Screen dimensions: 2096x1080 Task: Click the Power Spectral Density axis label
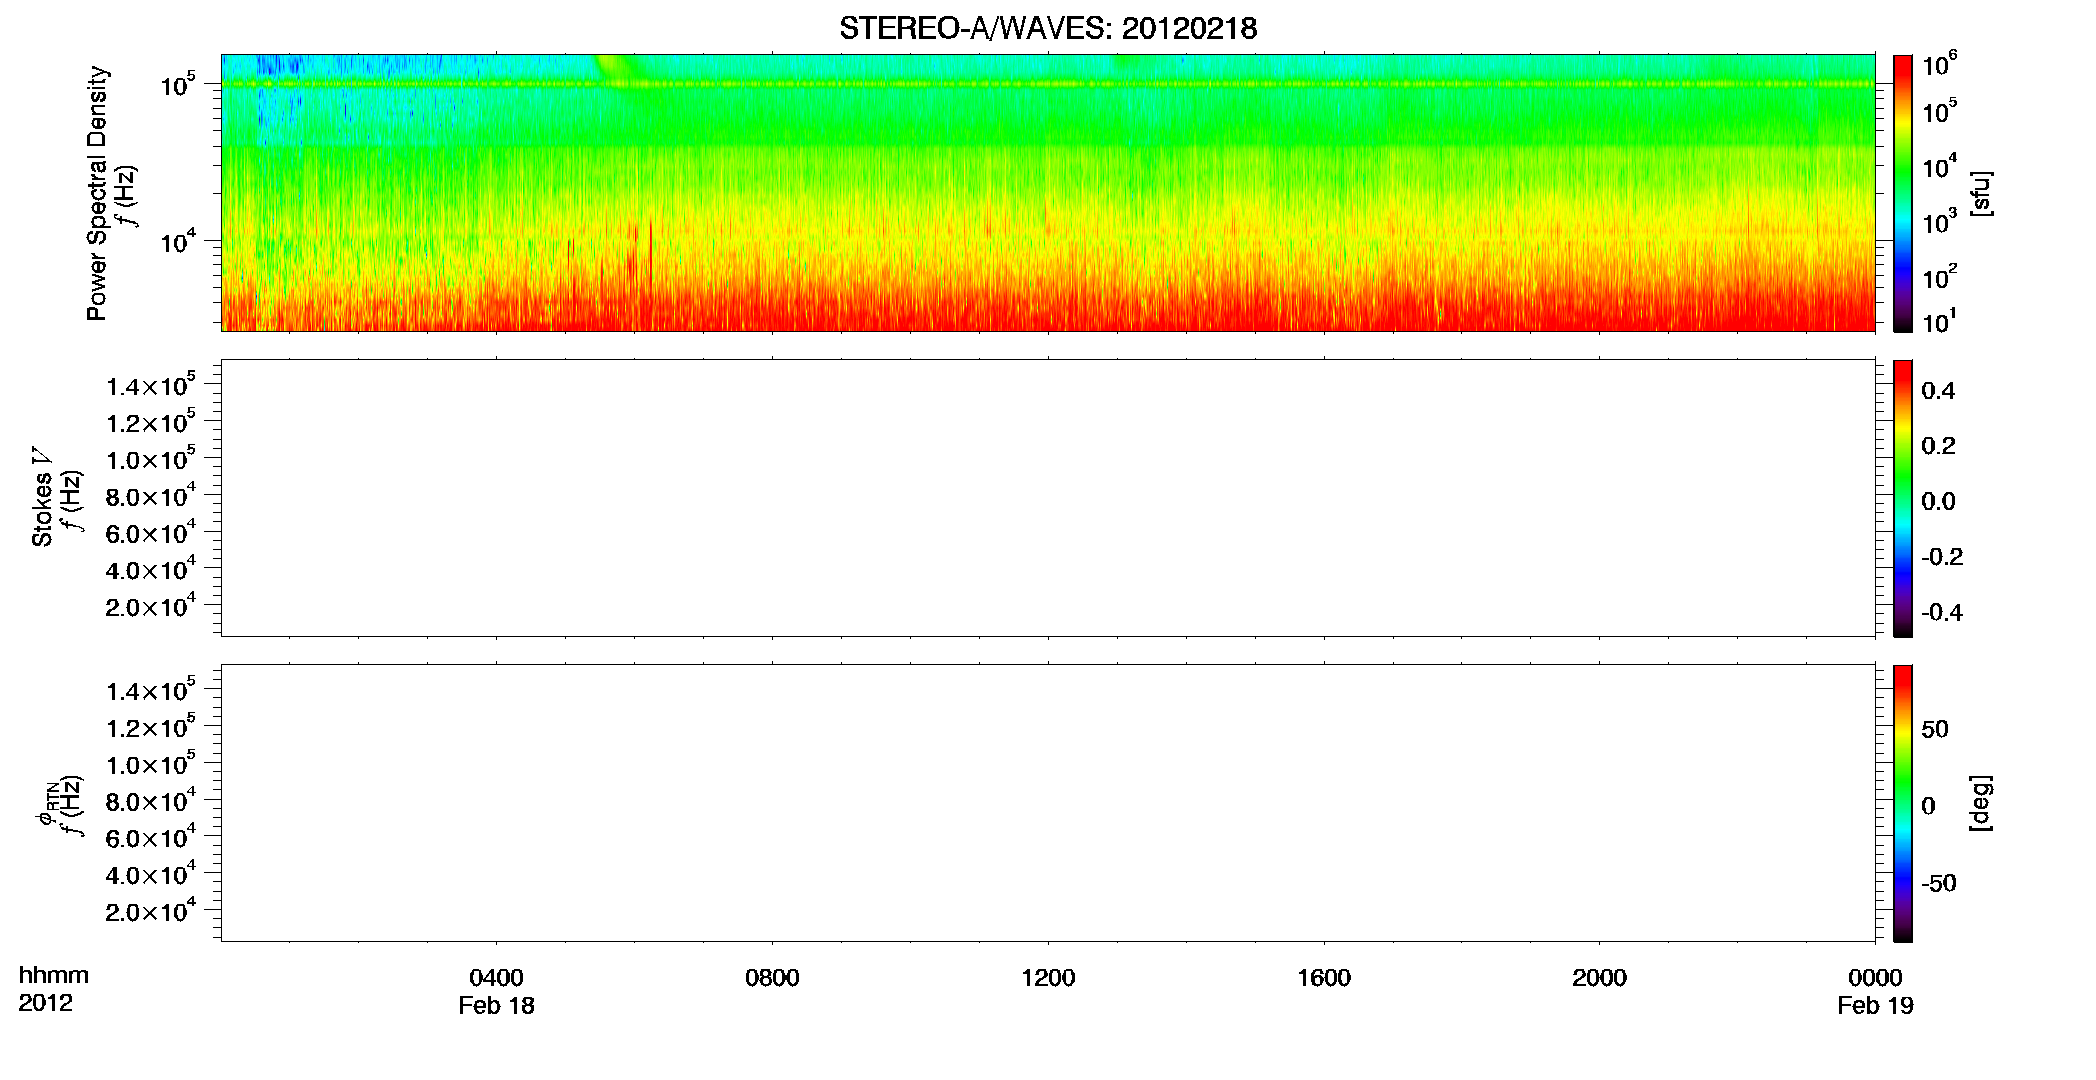(x=97, y=193)
